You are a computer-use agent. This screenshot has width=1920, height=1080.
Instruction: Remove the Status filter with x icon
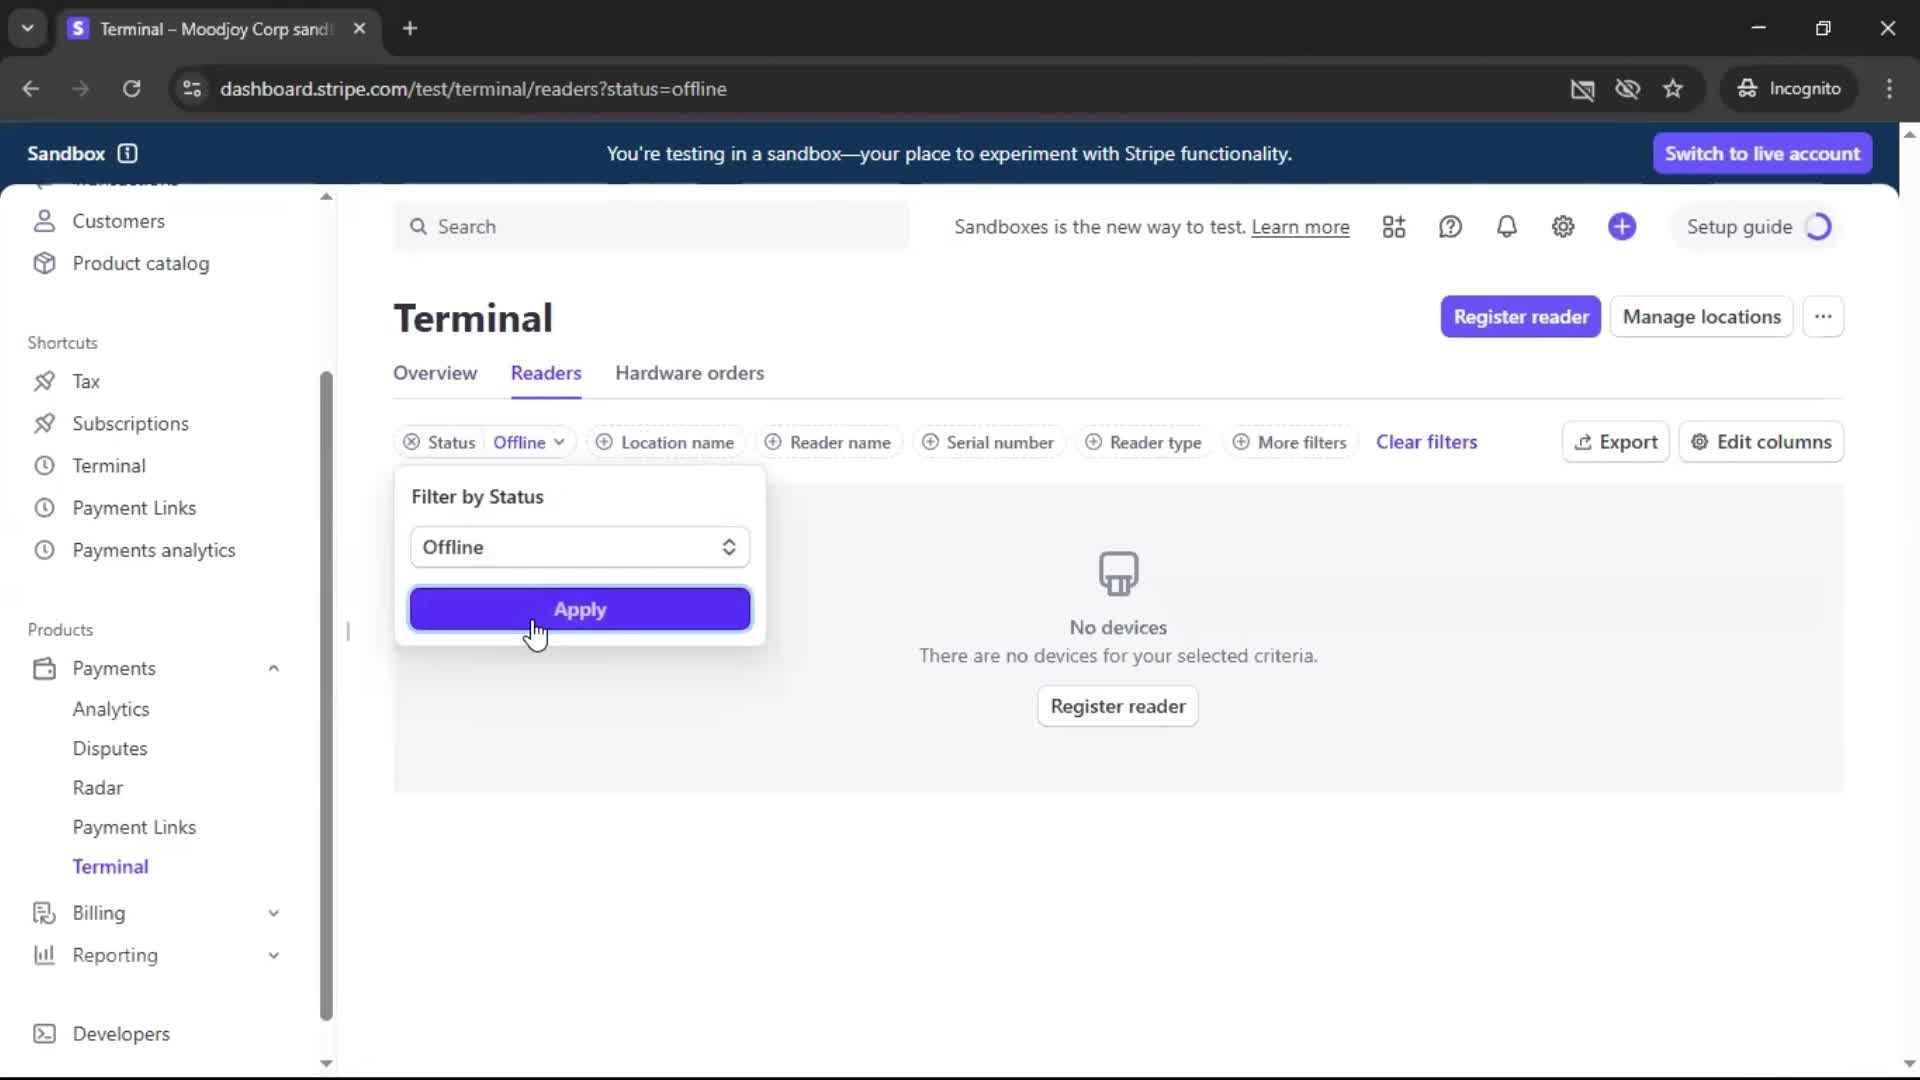tap(411, 442)
